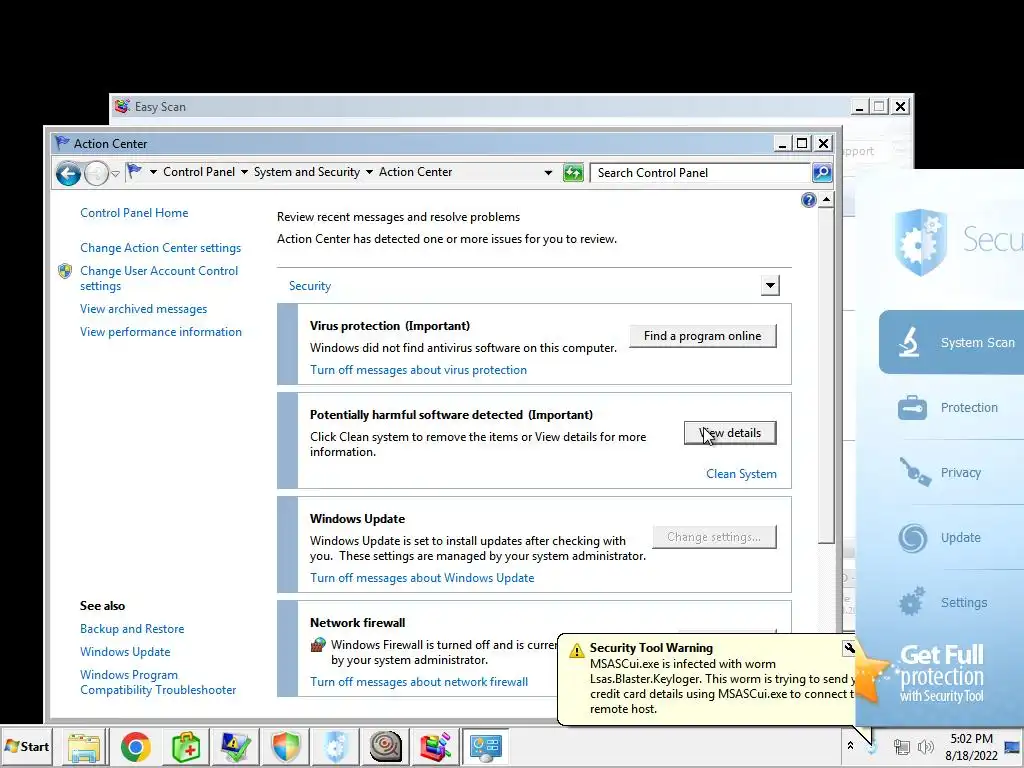Open the recent pages dropdown next to Forward
This screenshot has width=1024, height=768.
click(115, 174)
